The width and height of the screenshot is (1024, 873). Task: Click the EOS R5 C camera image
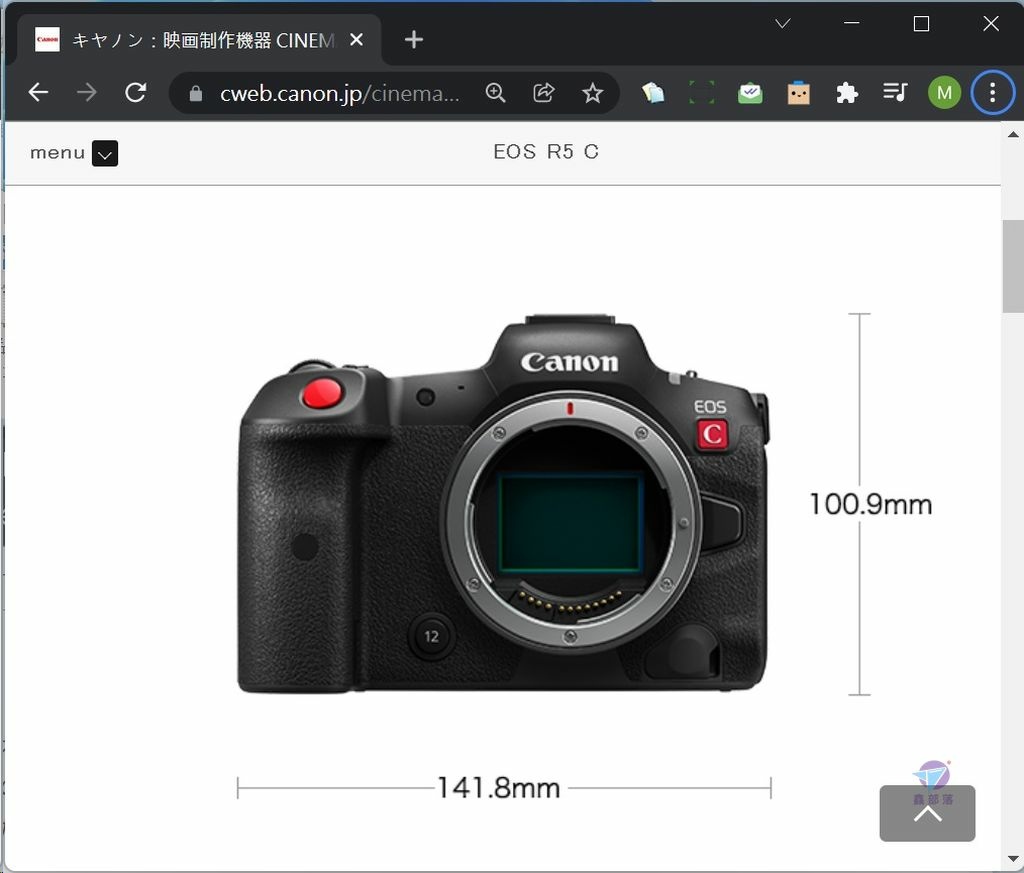pyautogui.click(x=504, y=503)
